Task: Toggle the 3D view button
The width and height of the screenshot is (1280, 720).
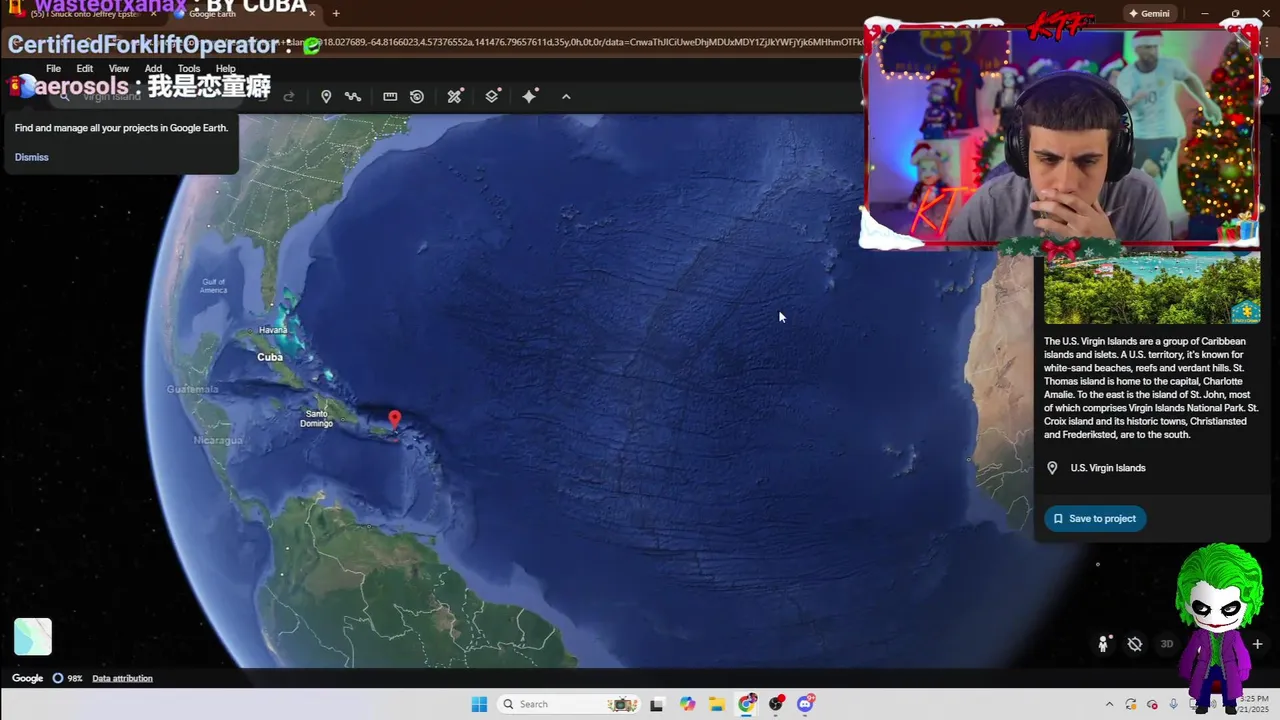Action: (1166, 644)
